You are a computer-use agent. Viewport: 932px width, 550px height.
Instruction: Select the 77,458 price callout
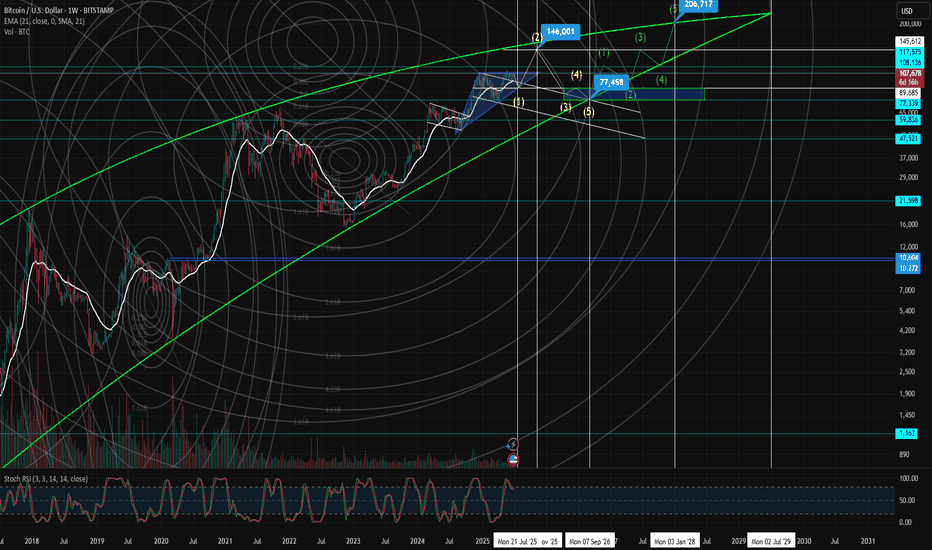tap(612, 83)
